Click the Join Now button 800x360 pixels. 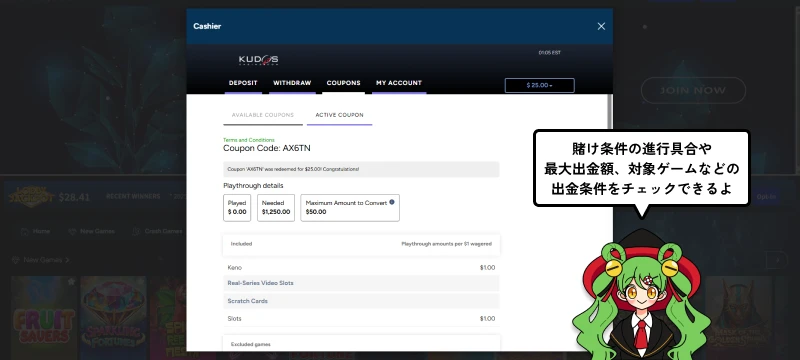(693, 90)
